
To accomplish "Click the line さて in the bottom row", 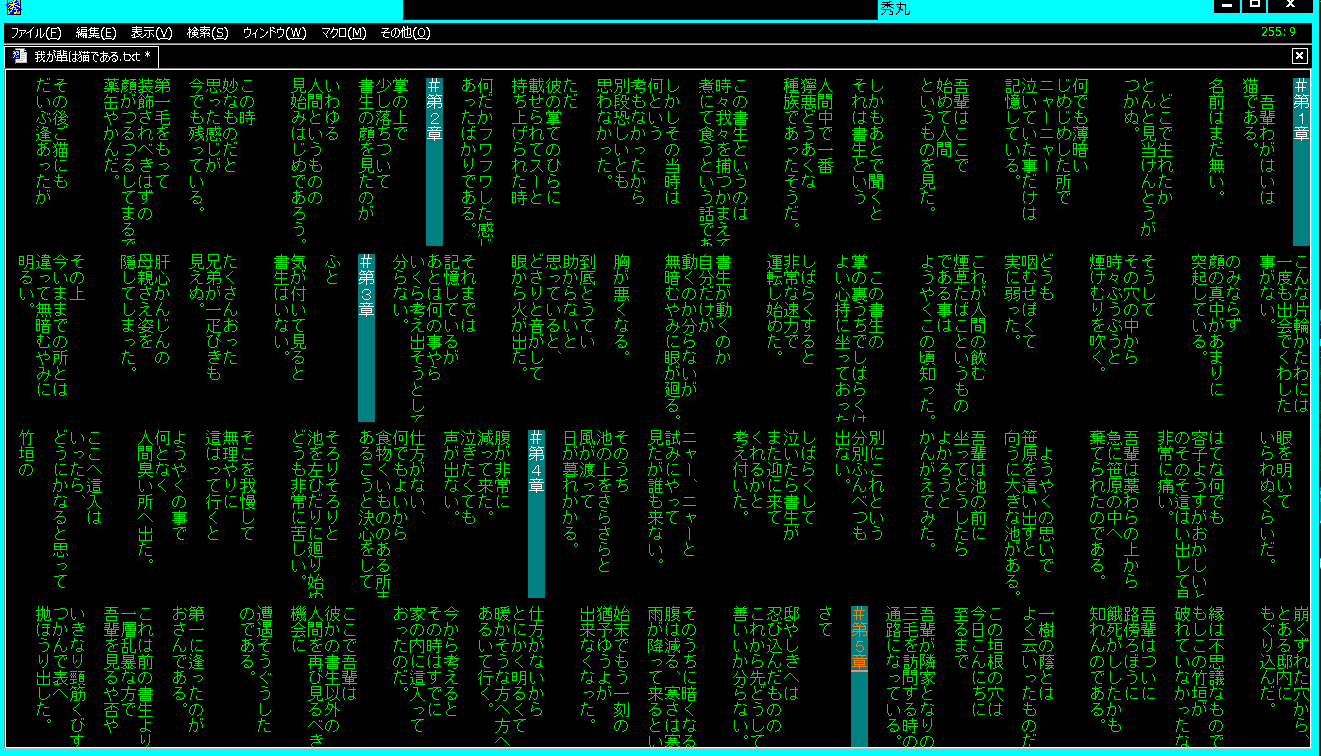I will (x=825, y=622).
